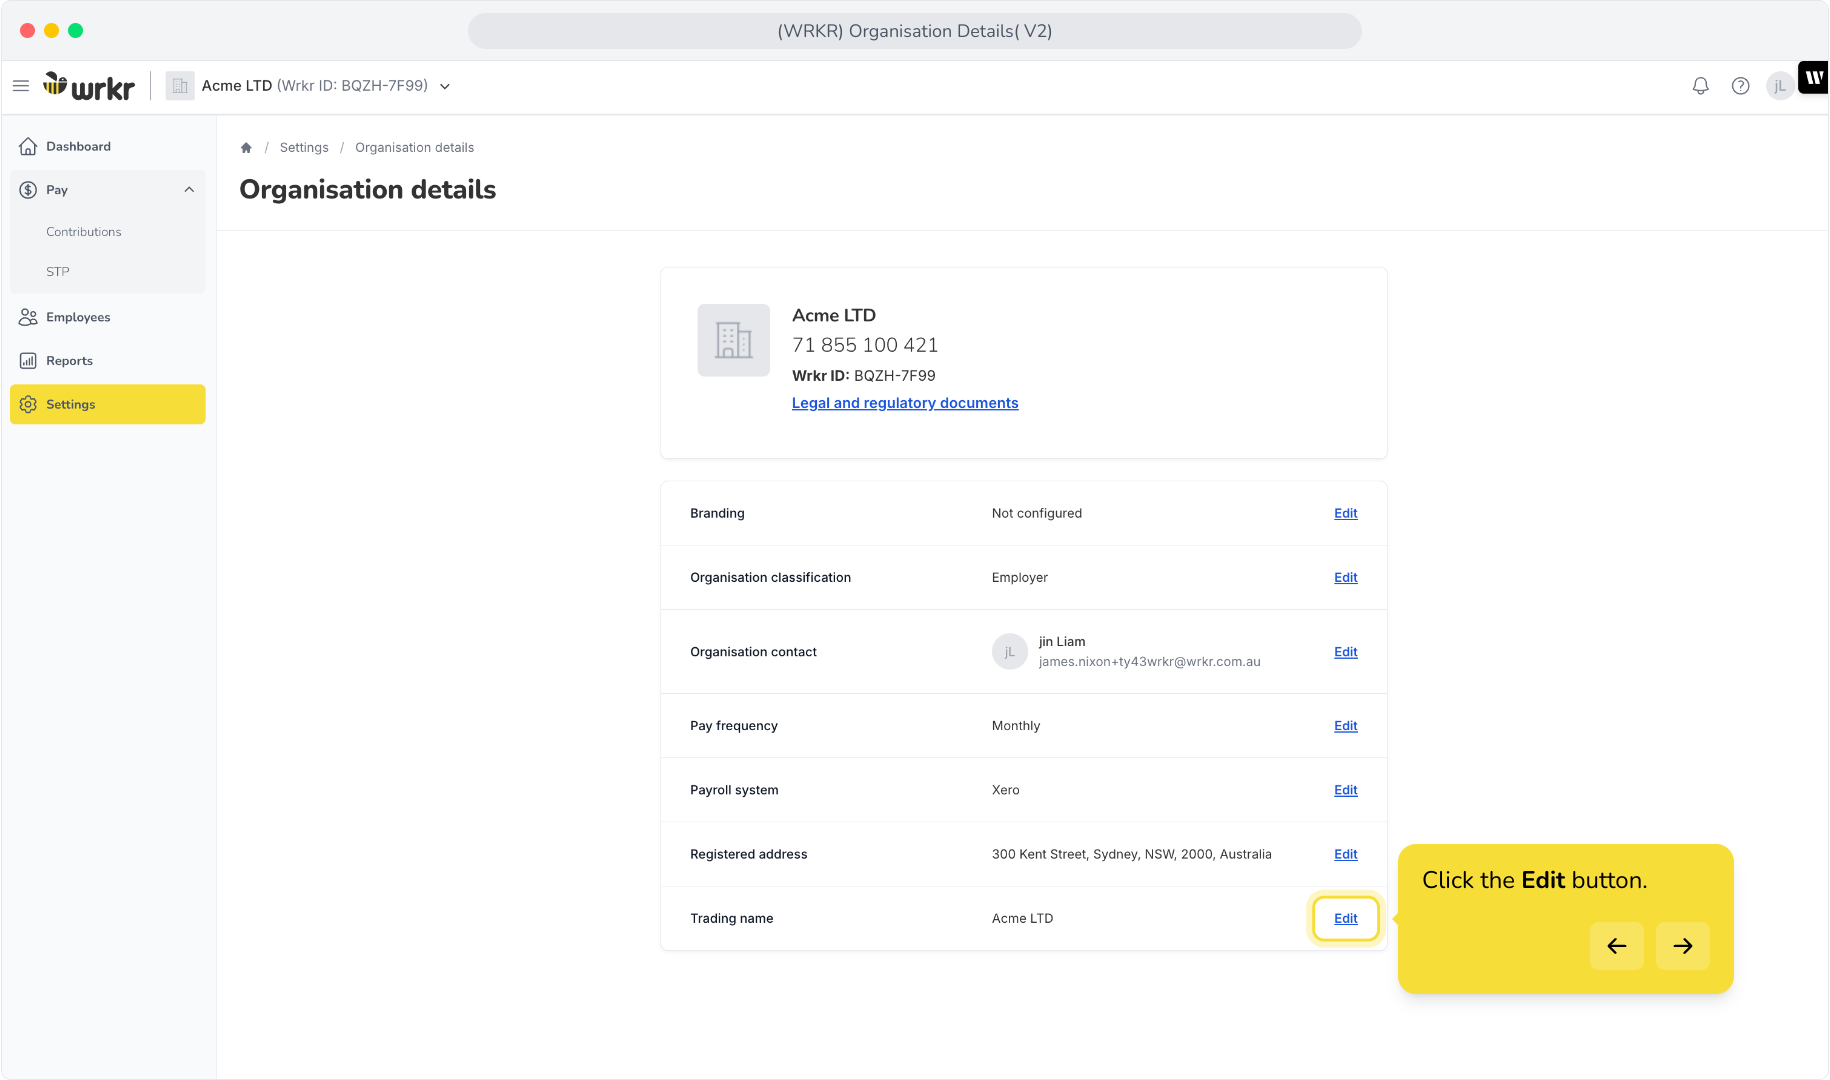Edit the Payroll system
The height and width of the screenshot is (1080, 1830).
(x=1346, y=790)
